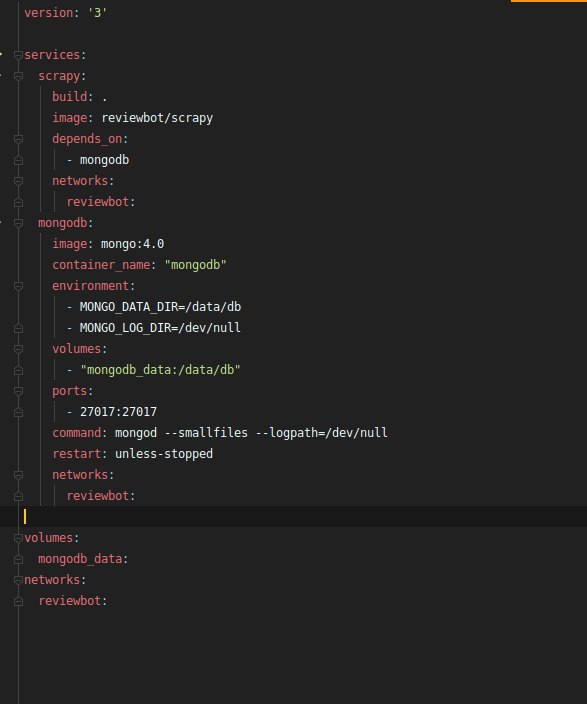
Task: Click the fold end marker beside '- mongodb'
Action: pos(18,160)
